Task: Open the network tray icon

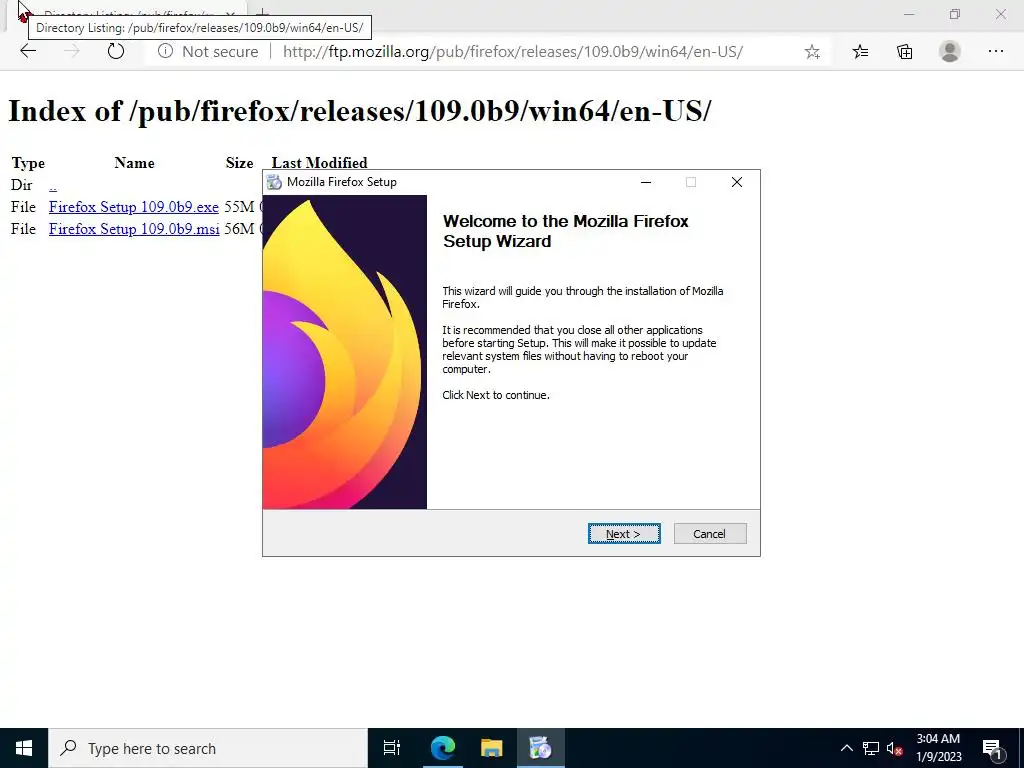Action: (871, 748)
